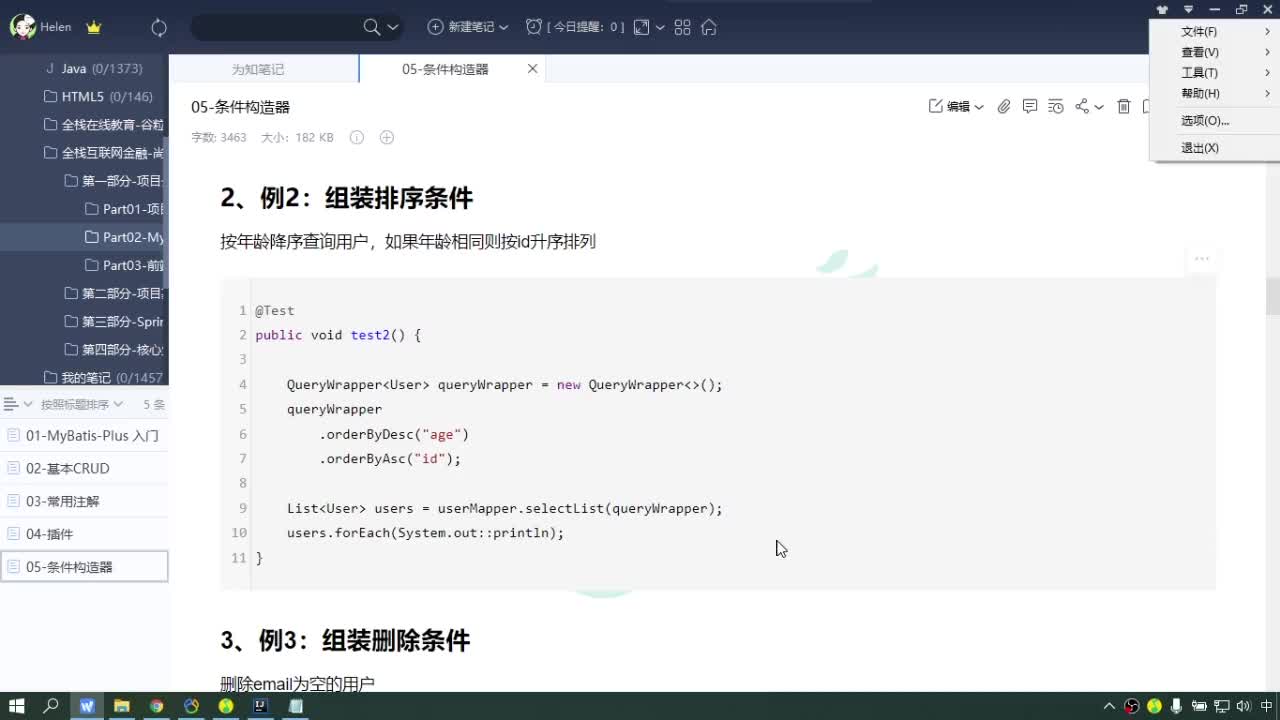1280x720 pixels.
Task: Click the note info circle icon
Action: pos(356,137)
